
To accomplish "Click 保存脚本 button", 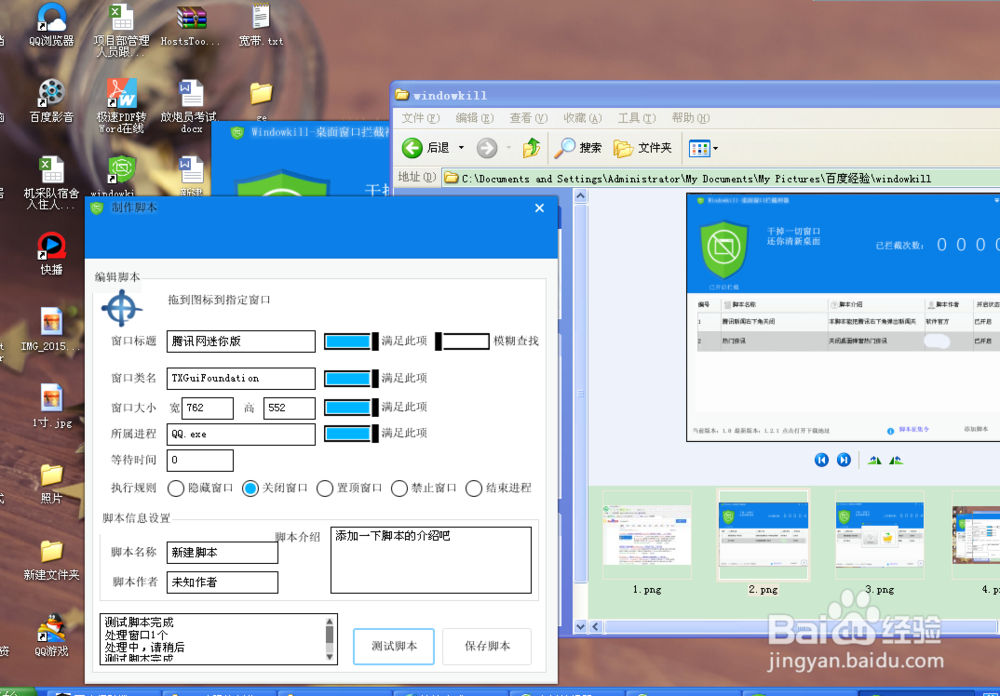I will point(487,646).
